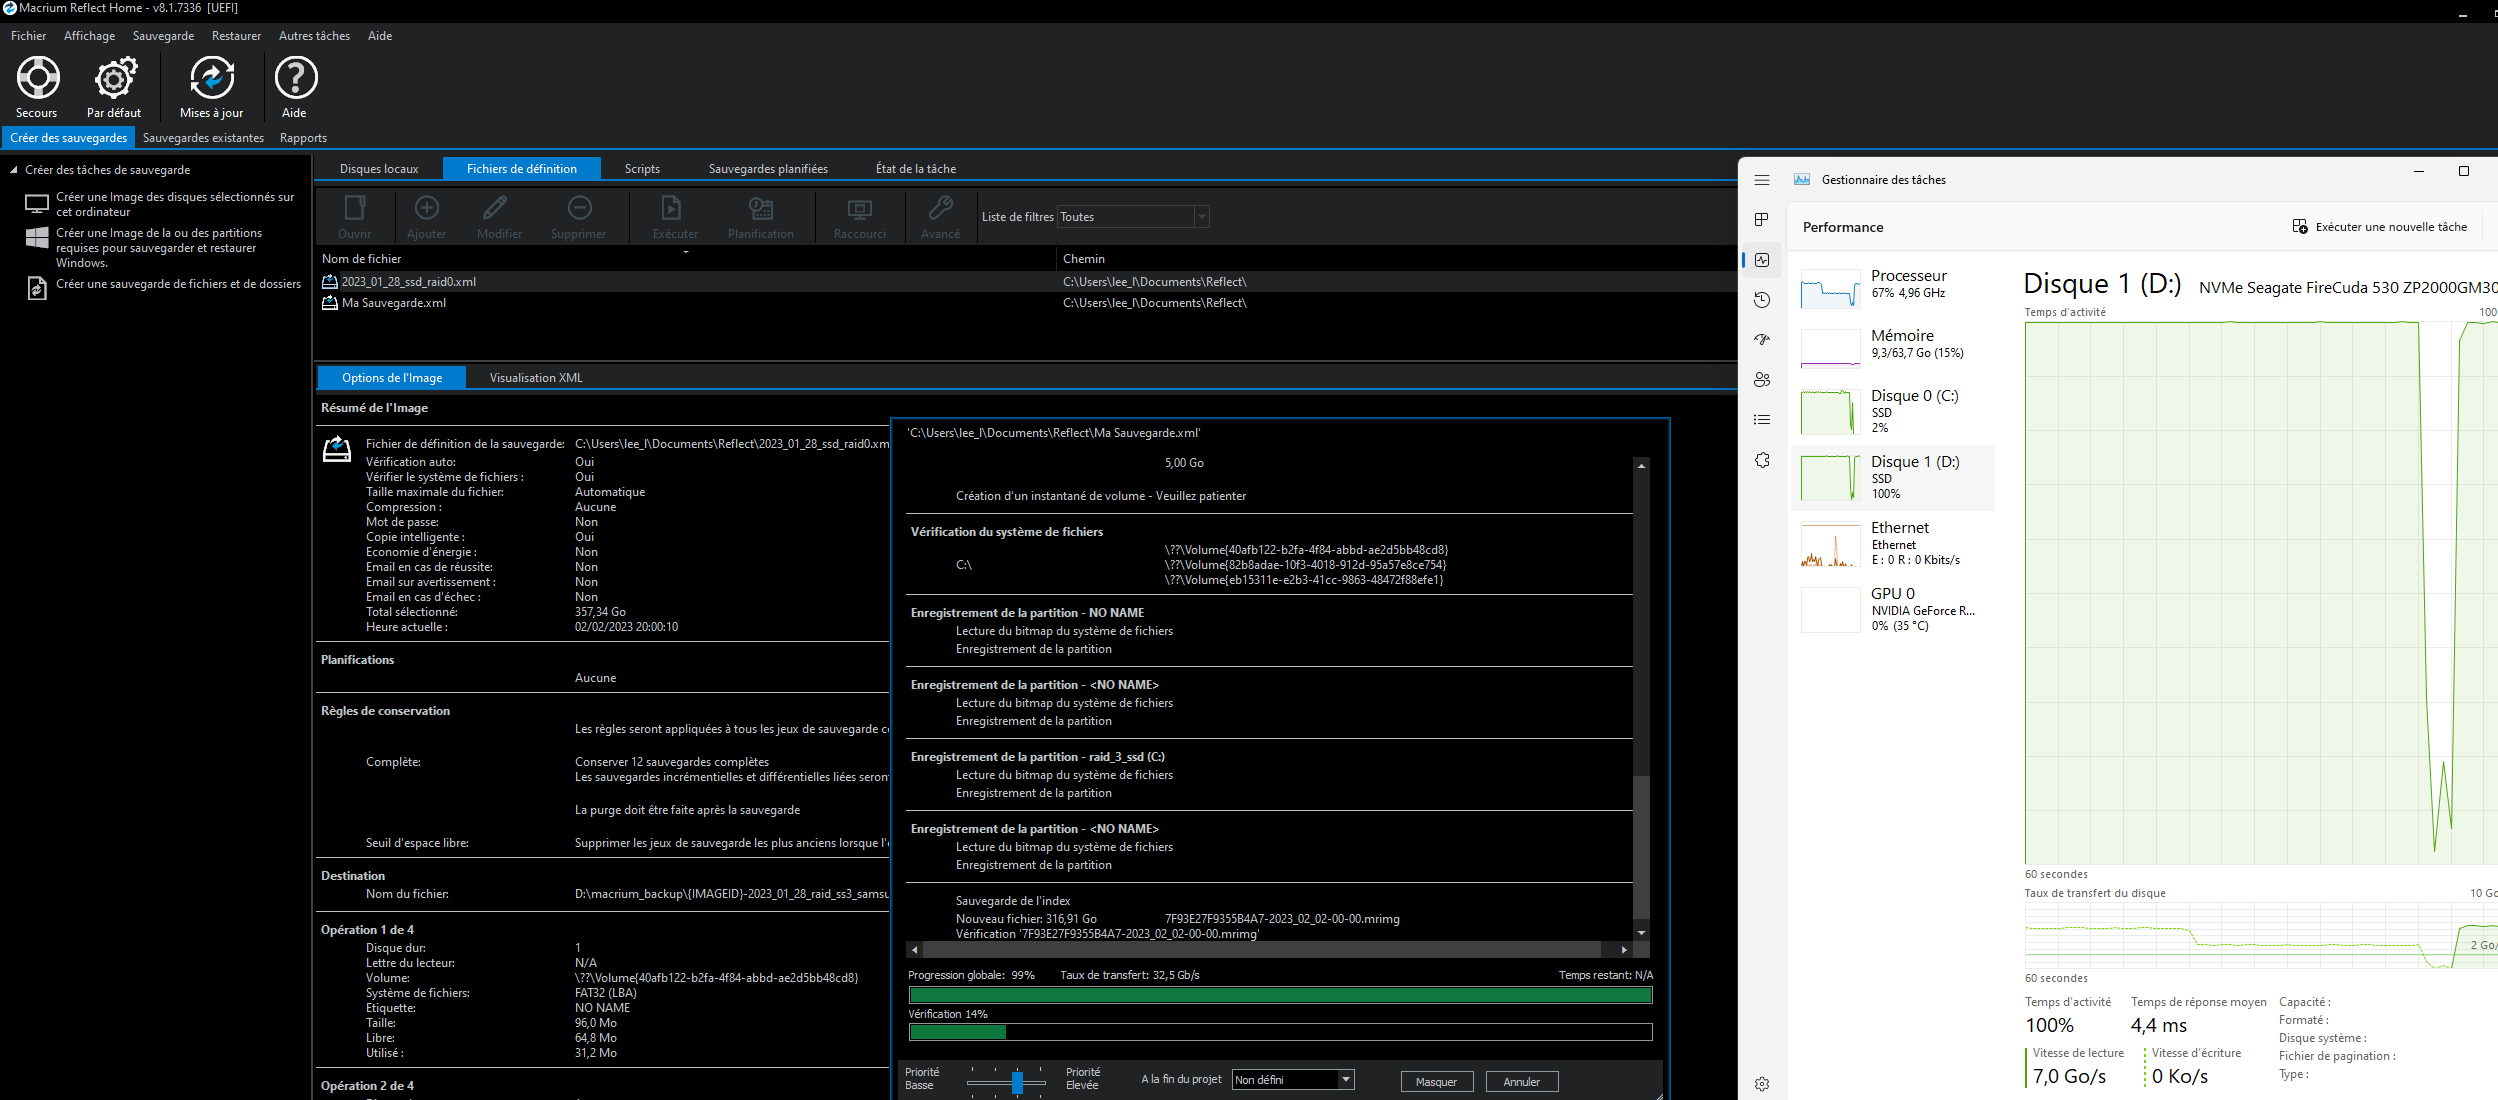Viewport: 2498px width, 1100px height.
Task: Click the Secours rescue media icon
Action: coord(38,79)
